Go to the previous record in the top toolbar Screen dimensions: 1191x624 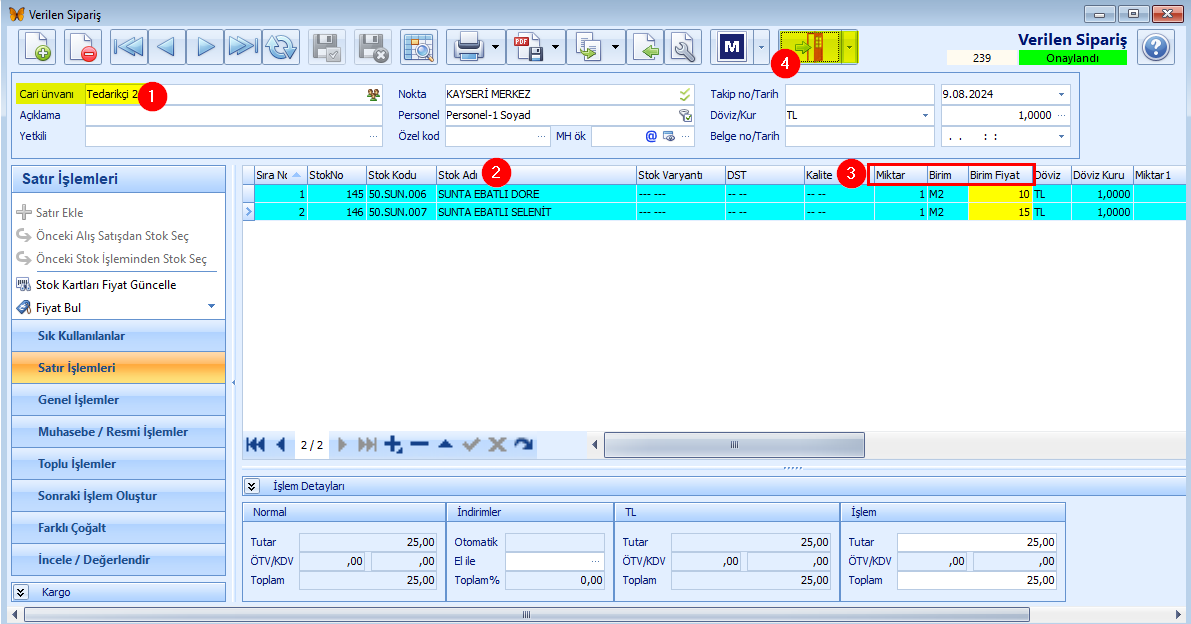167,47
